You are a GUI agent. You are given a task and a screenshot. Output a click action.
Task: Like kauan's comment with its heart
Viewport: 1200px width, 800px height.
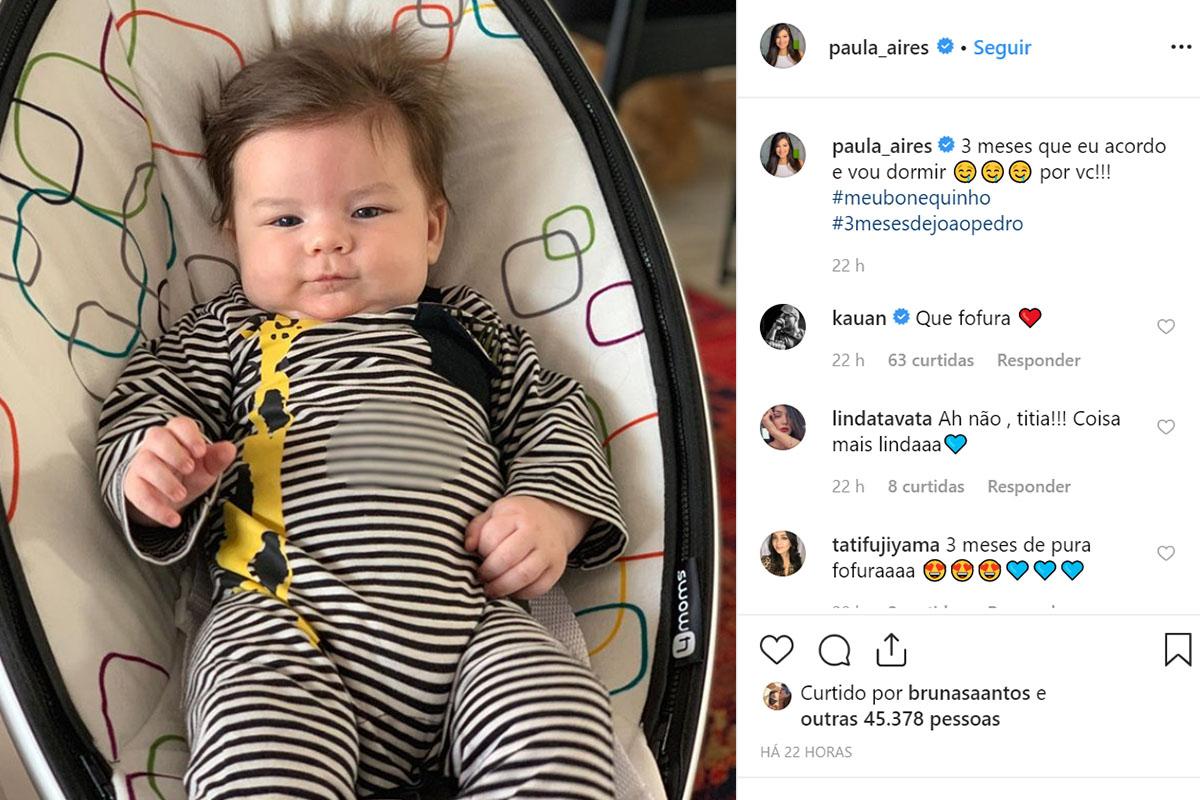tap(1166, 326)
